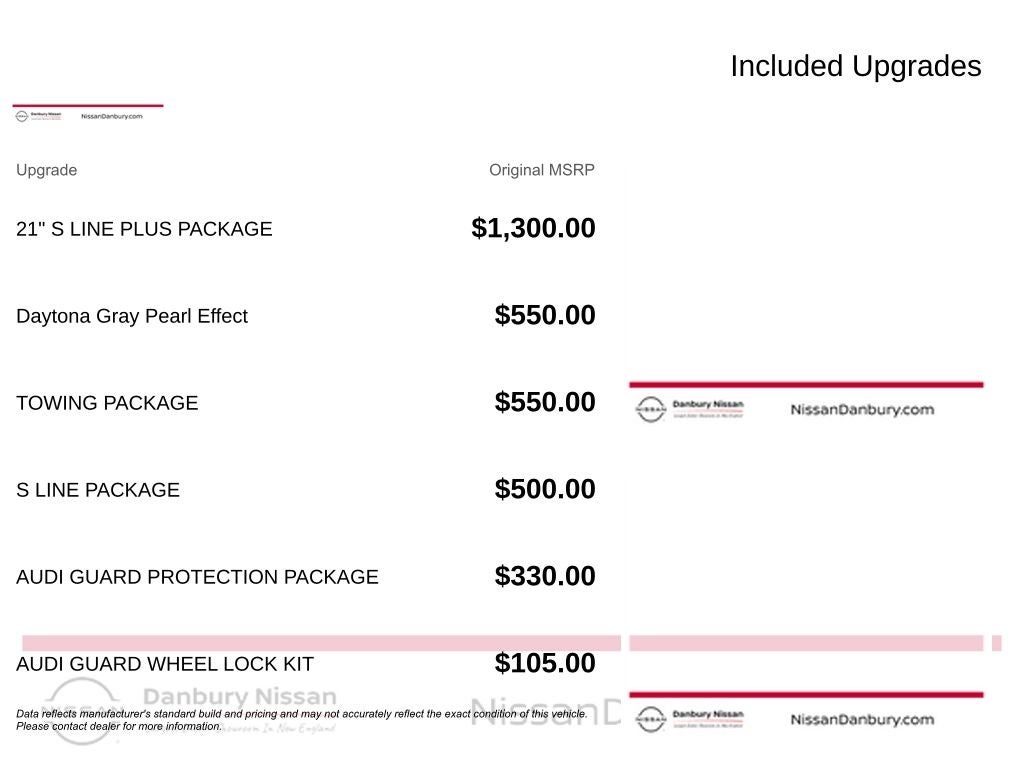Click the Included Upgrades title
1024x768 pixels.
(x=856, y=67)
